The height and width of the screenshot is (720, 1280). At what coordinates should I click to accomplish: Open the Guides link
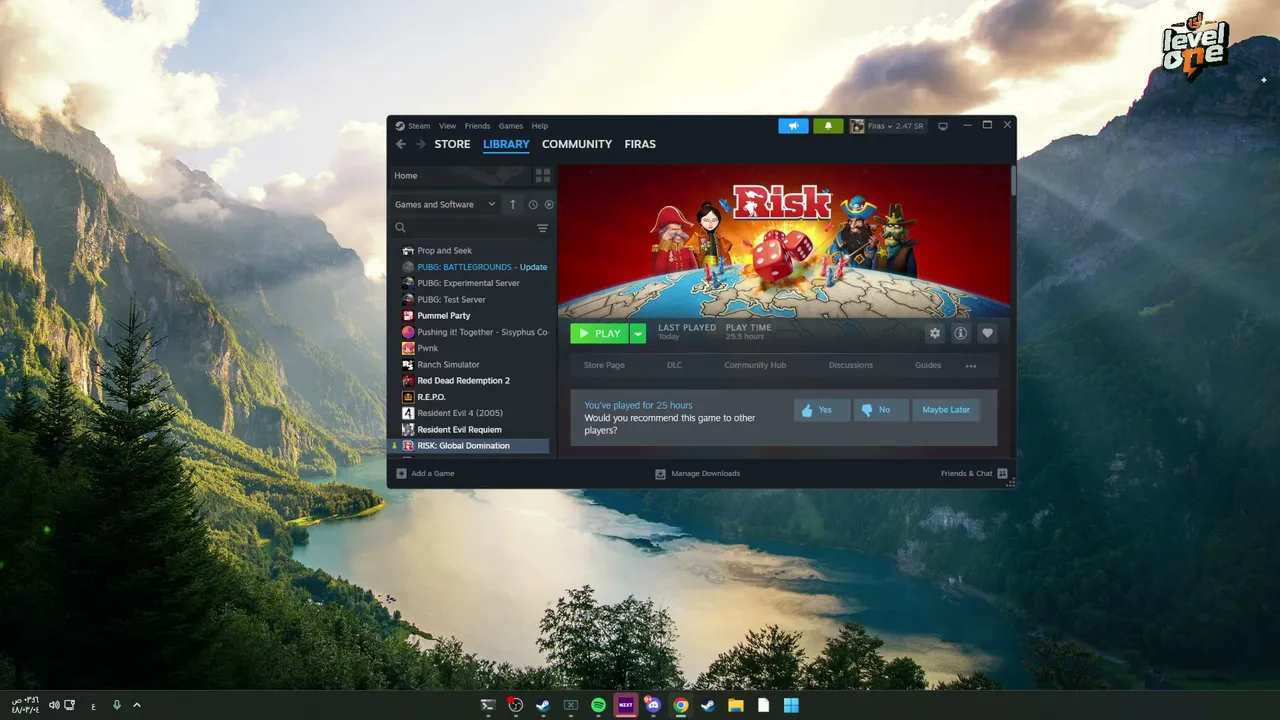tap(928, 366)
